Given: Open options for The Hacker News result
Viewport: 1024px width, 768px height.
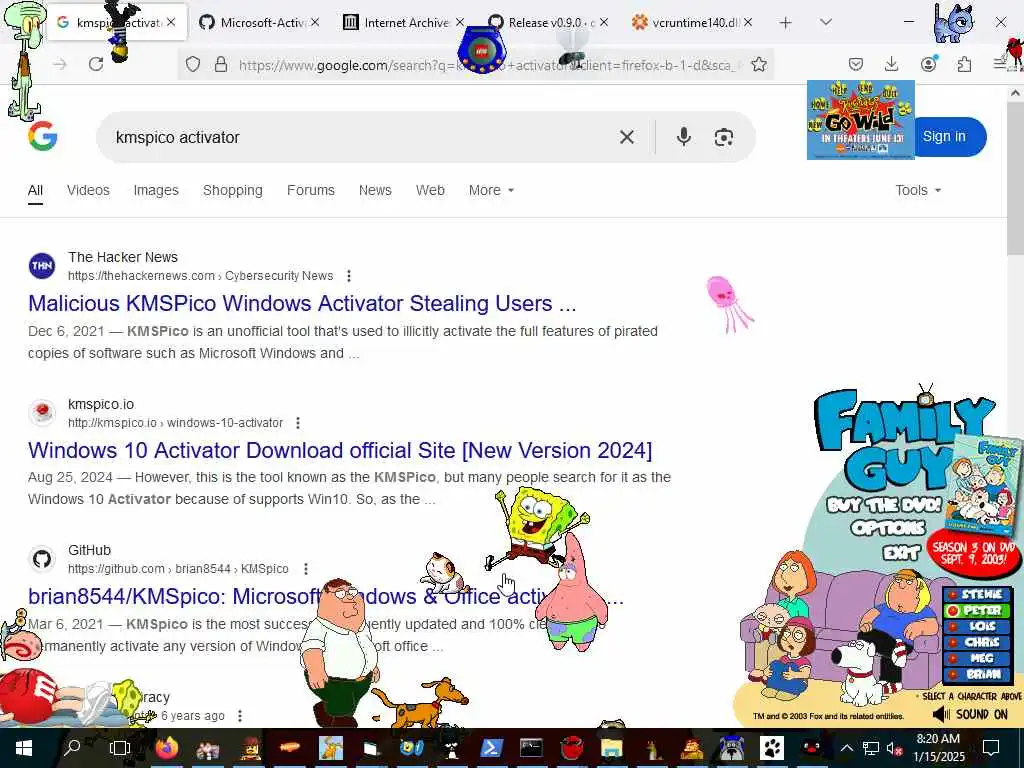Looking at the screenshot, I should [x=349, y=276].
